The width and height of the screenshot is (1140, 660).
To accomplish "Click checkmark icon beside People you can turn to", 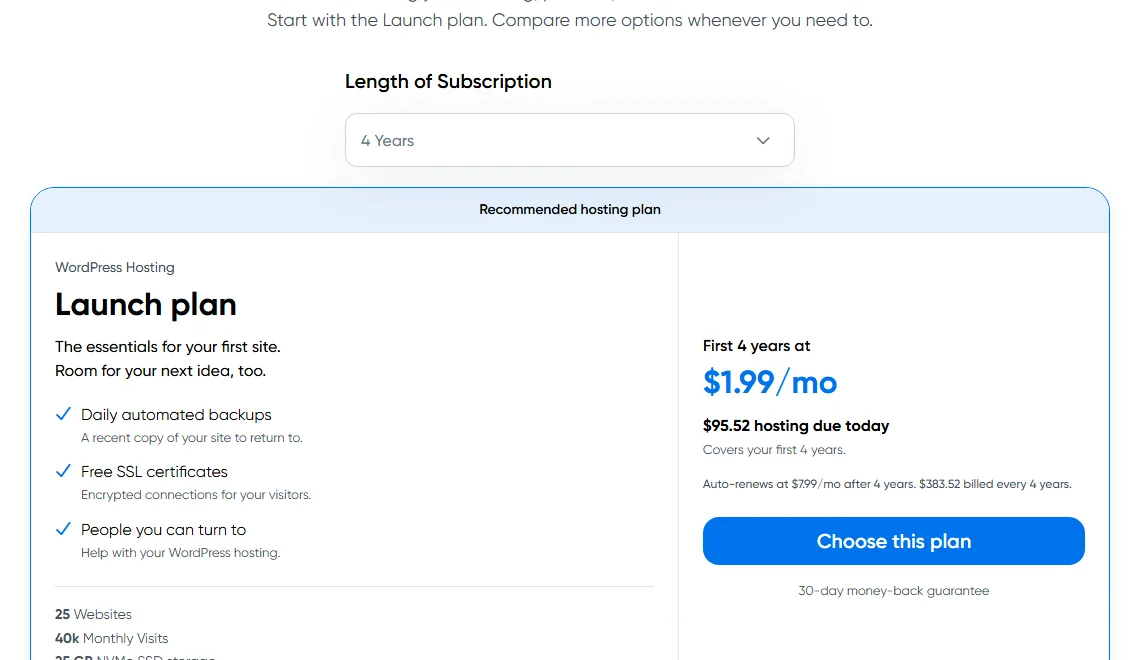I will click(63, 529).
